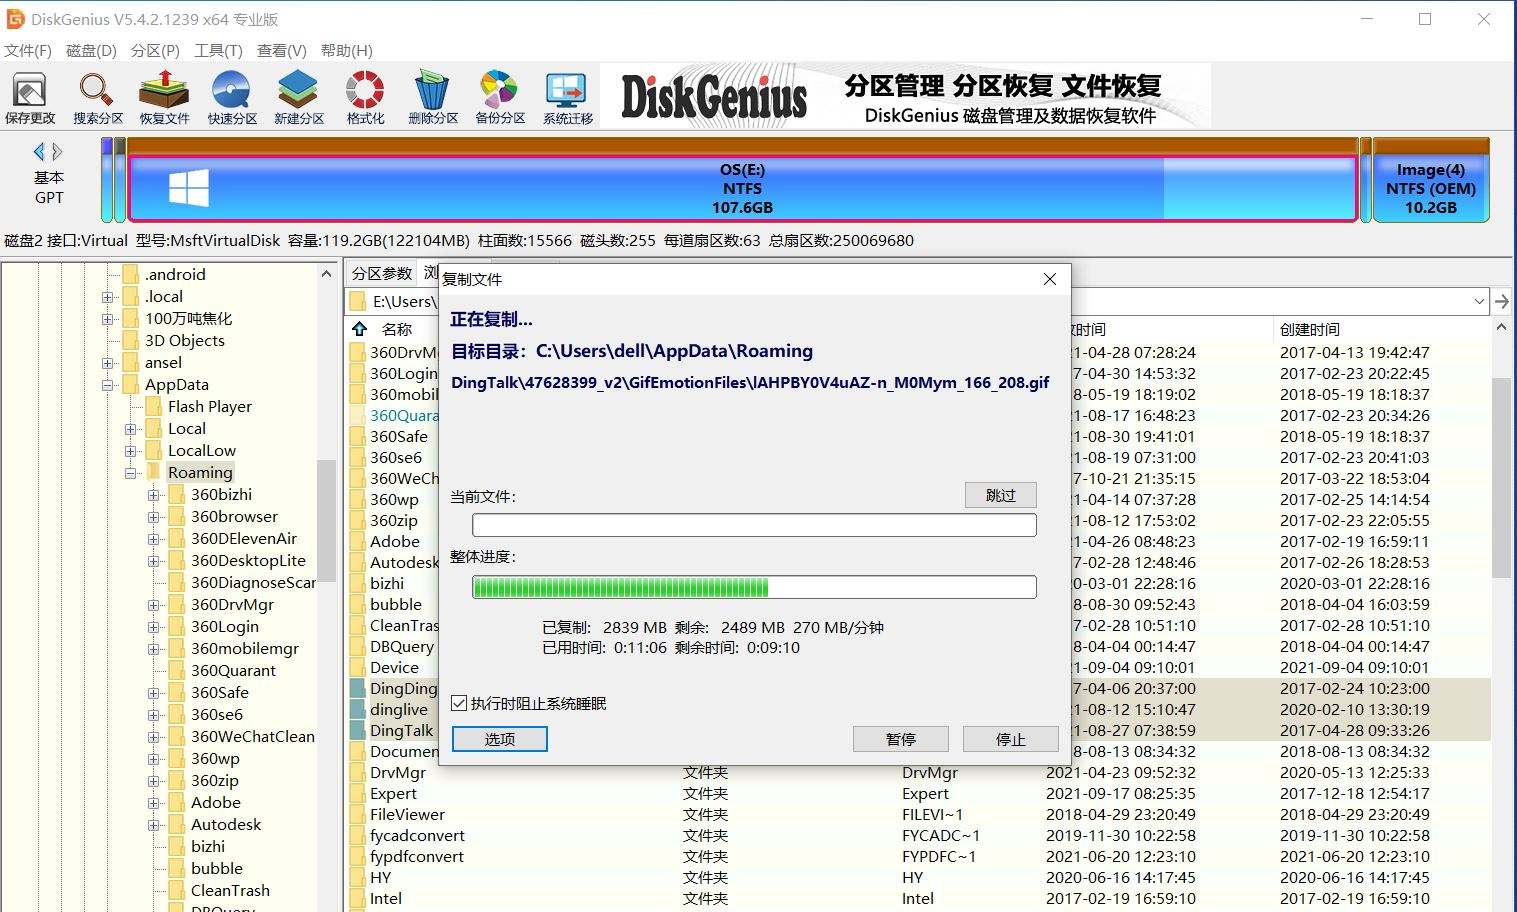Click creation time 2017-04-13 19:42:47
This screenshot has height=912, width=1517.
pos(1355,352)
